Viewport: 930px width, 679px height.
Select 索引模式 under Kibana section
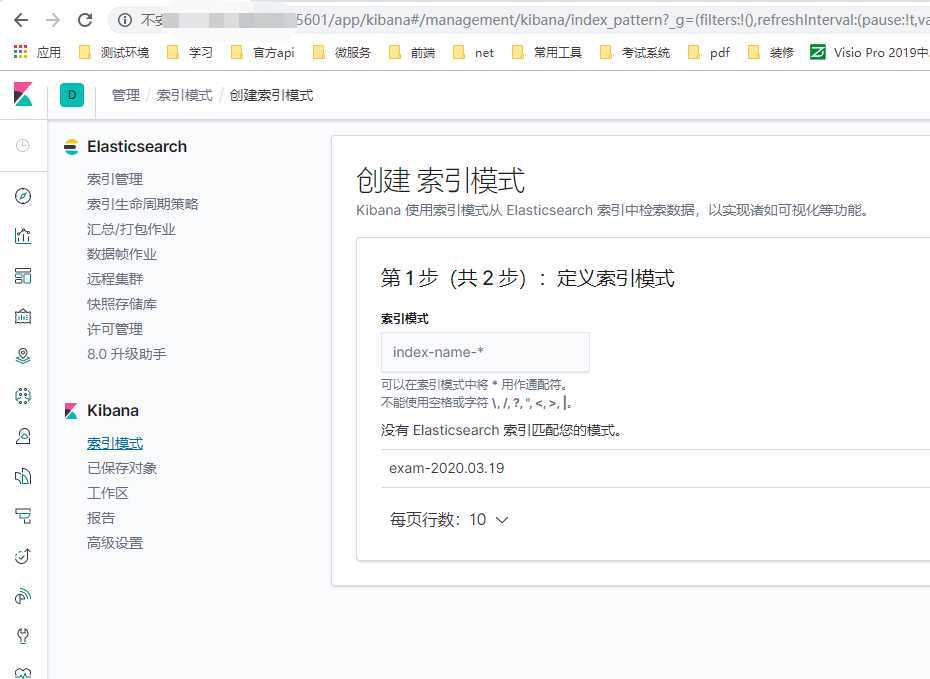pyautogui.click(x=115, y=443)
